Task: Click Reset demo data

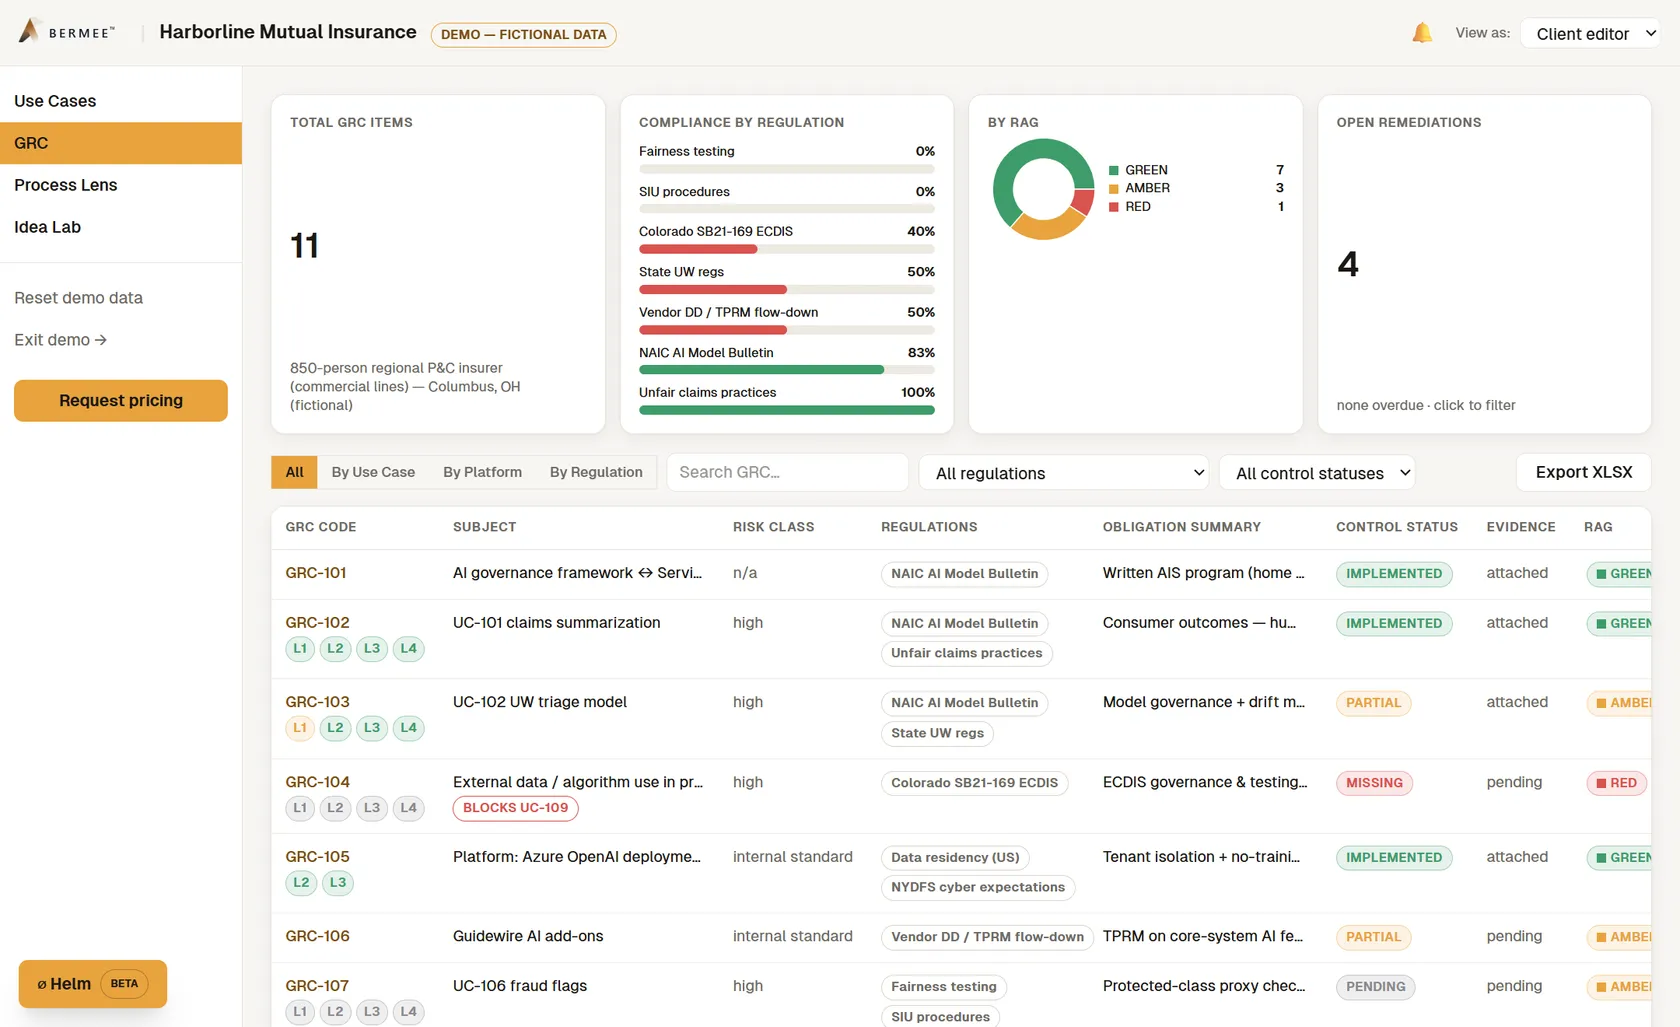Action: pos(78,298)
